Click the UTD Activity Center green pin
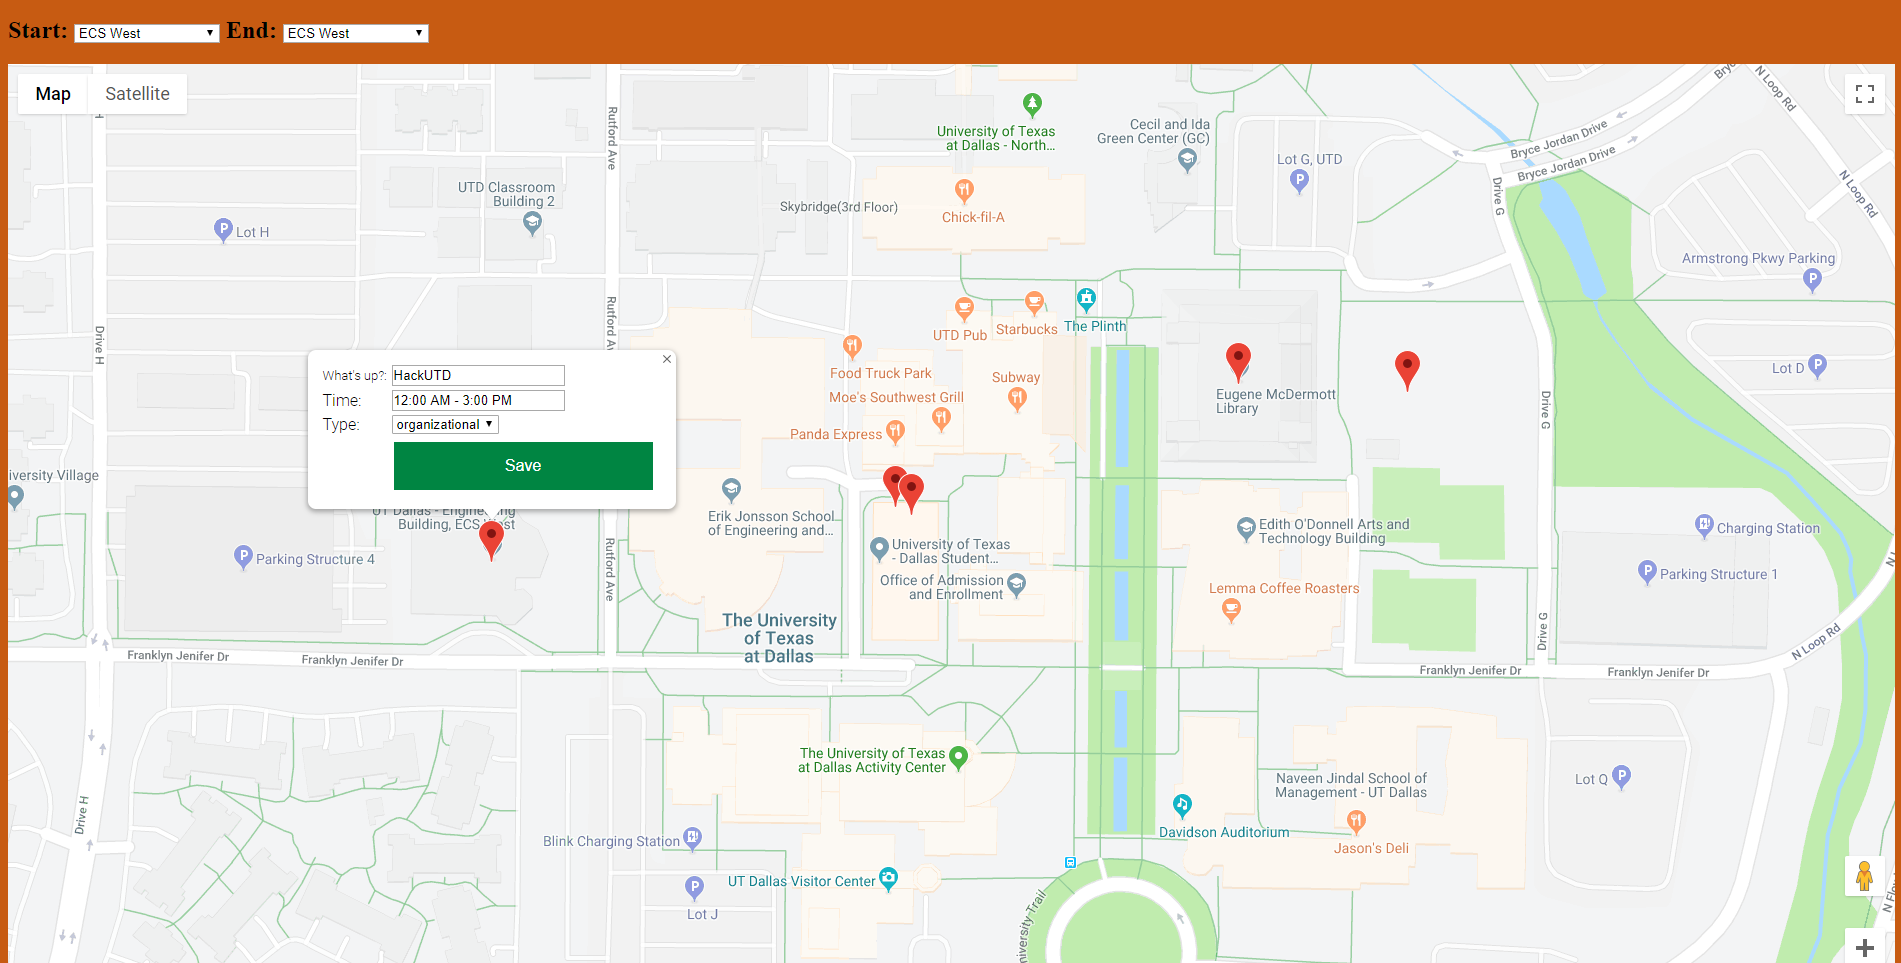This screenshot has height=963, width=1901. click(958, 758)
